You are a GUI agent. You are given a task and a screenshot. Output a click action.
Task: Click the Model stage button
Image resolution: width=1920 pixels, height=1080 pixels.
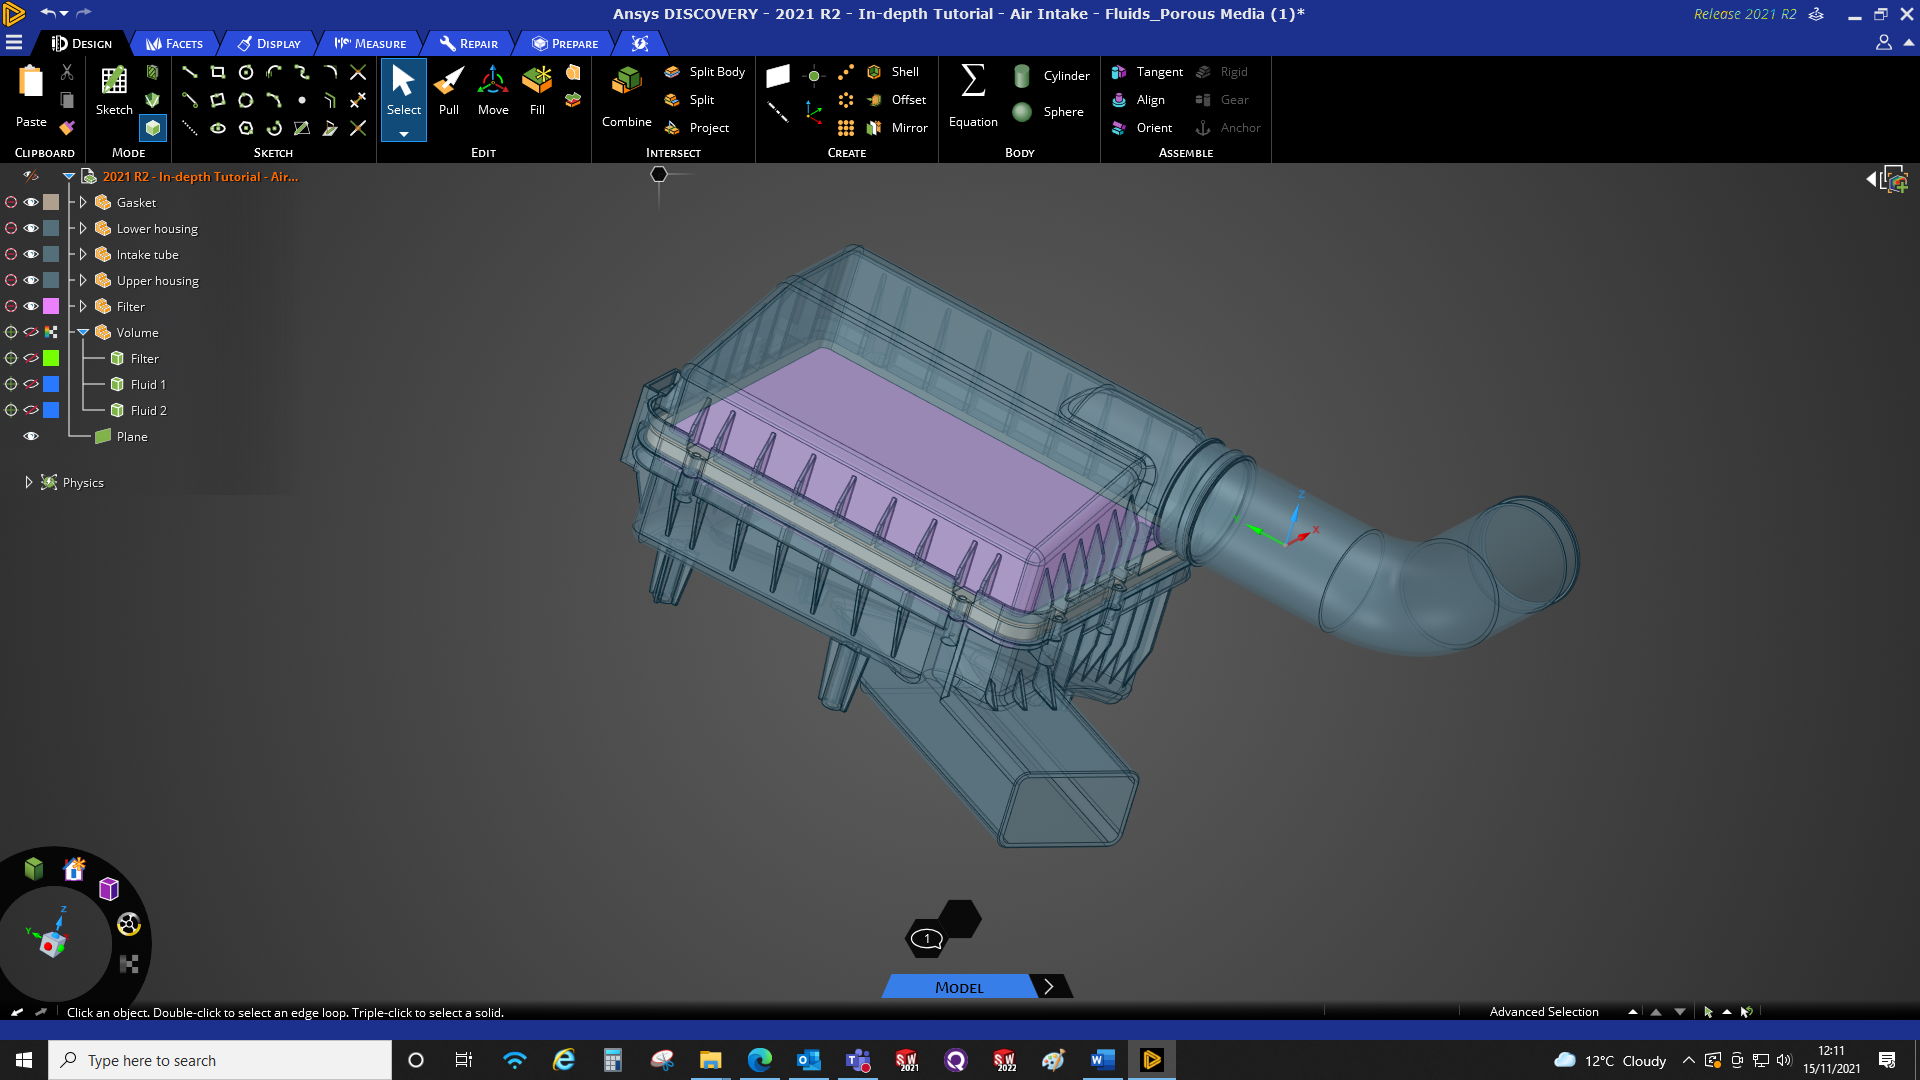959,987
